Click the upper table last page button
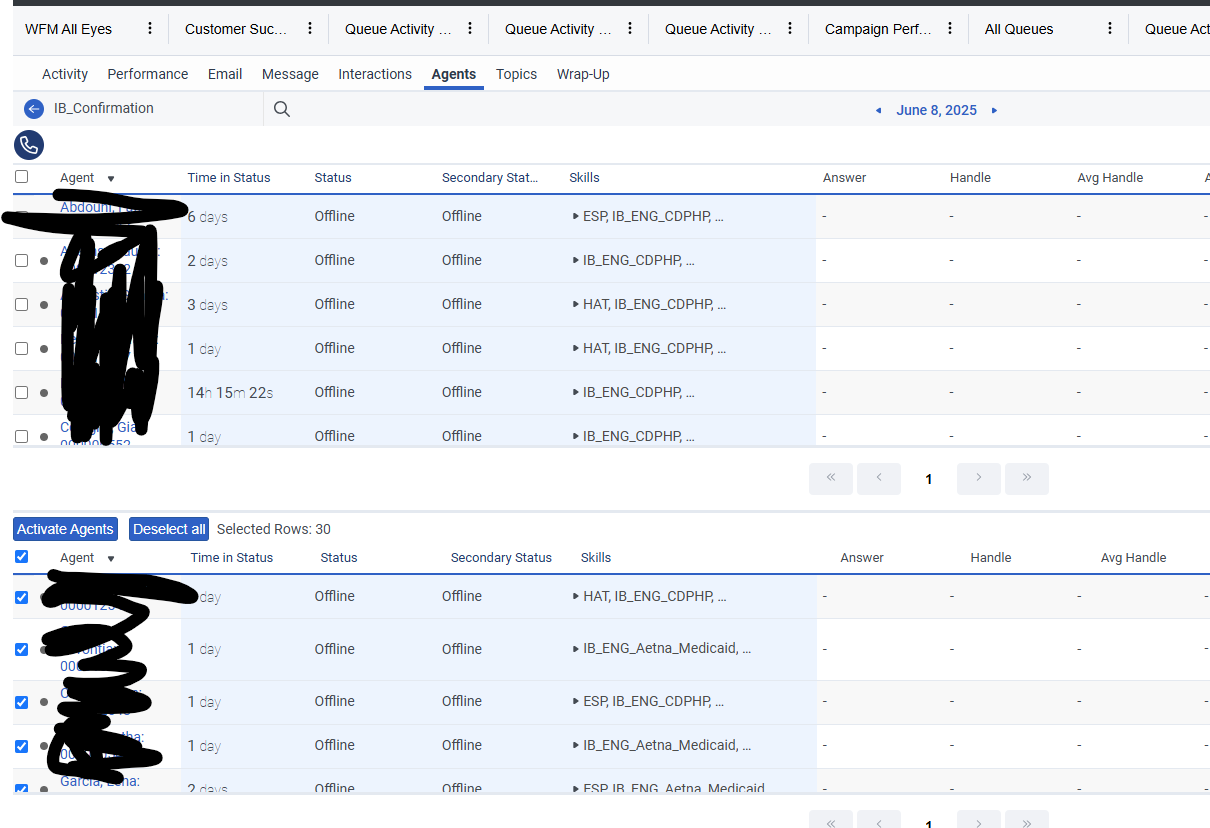Image resolution: width=1210 pixels, height=828 pixels. (1026, 478)
